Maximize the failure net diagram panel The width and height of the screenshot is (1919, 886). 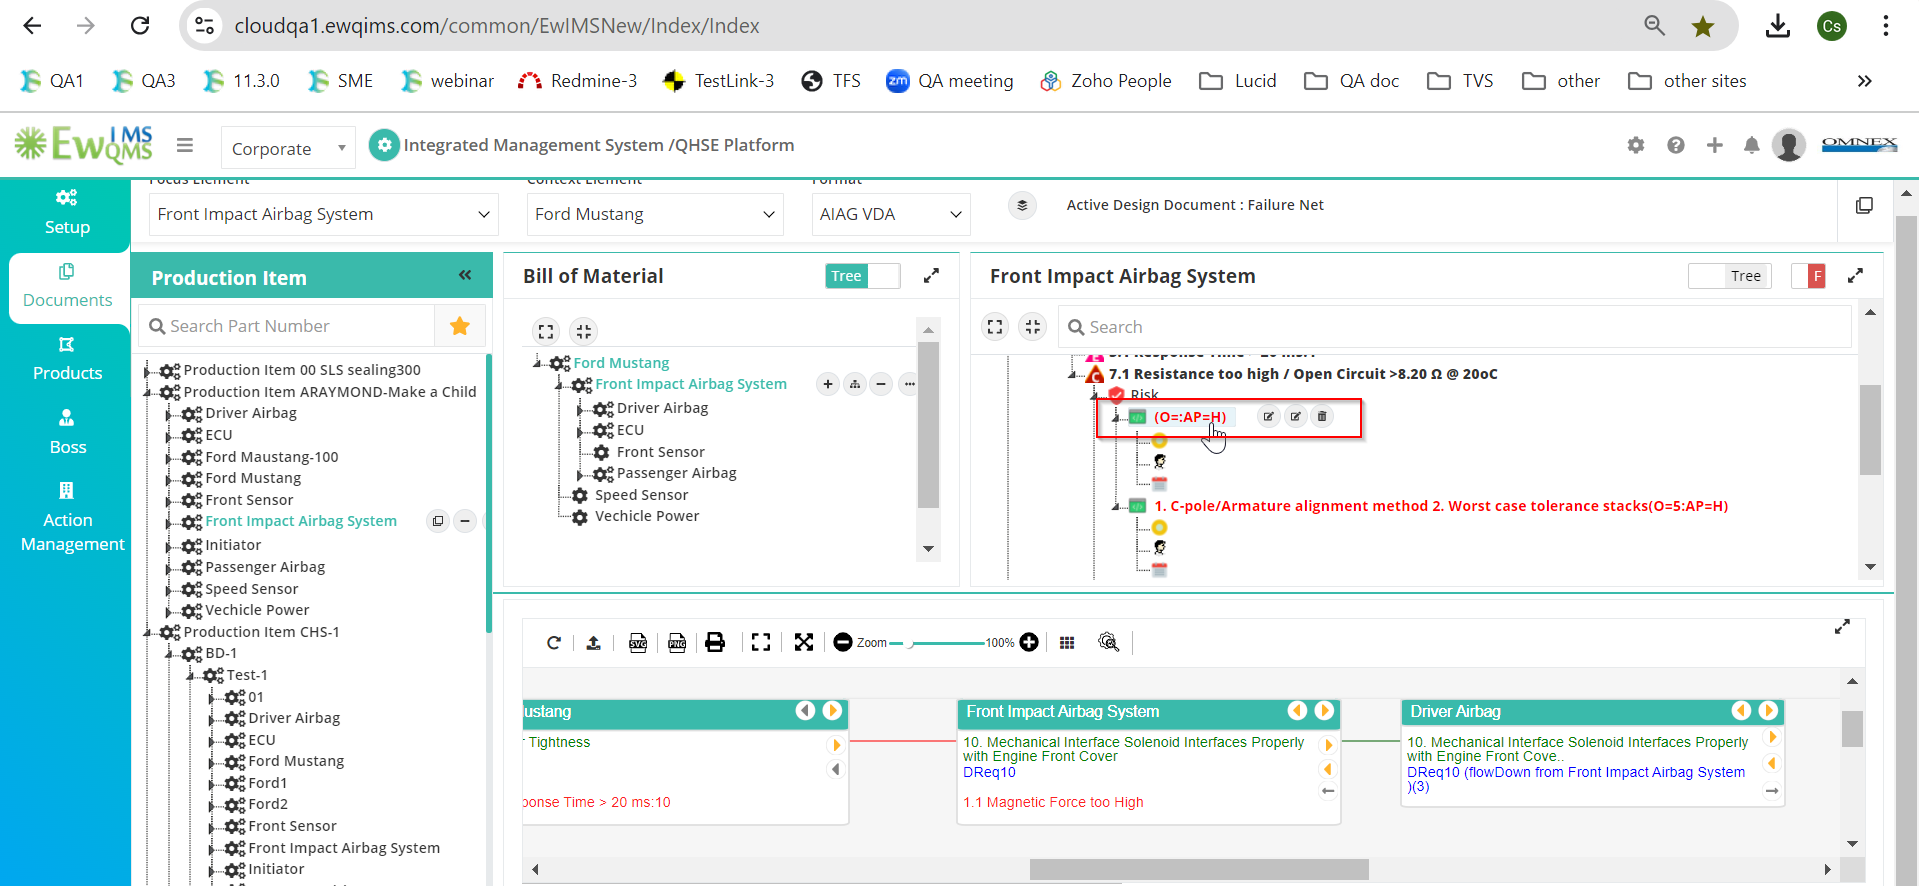1842,627
